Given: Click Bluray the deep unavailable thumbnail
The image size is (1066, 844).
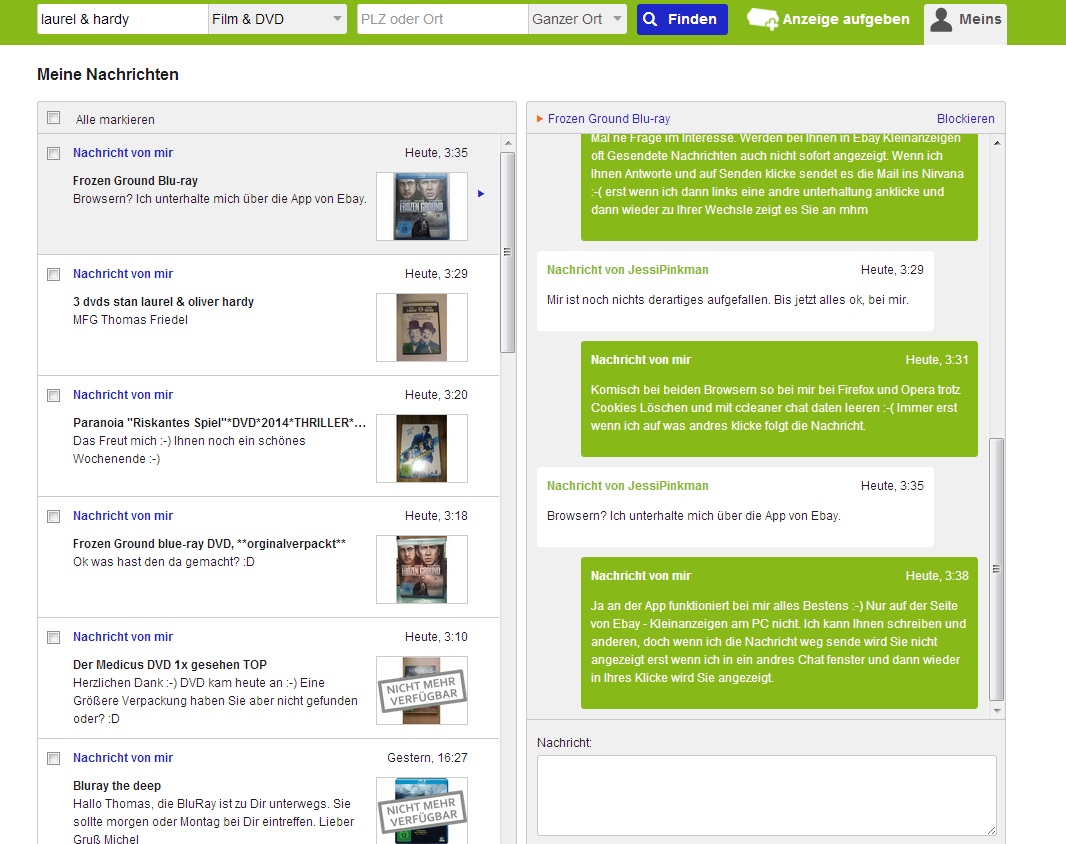Looking at the screenshot, I should click(422, 811).
